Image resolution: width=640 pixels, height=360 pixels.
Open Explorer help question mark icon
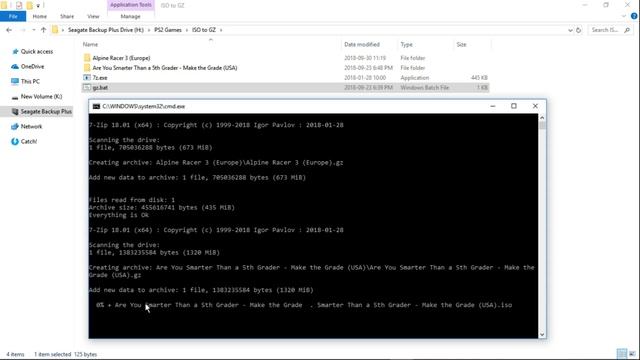[x=634, y=16]
